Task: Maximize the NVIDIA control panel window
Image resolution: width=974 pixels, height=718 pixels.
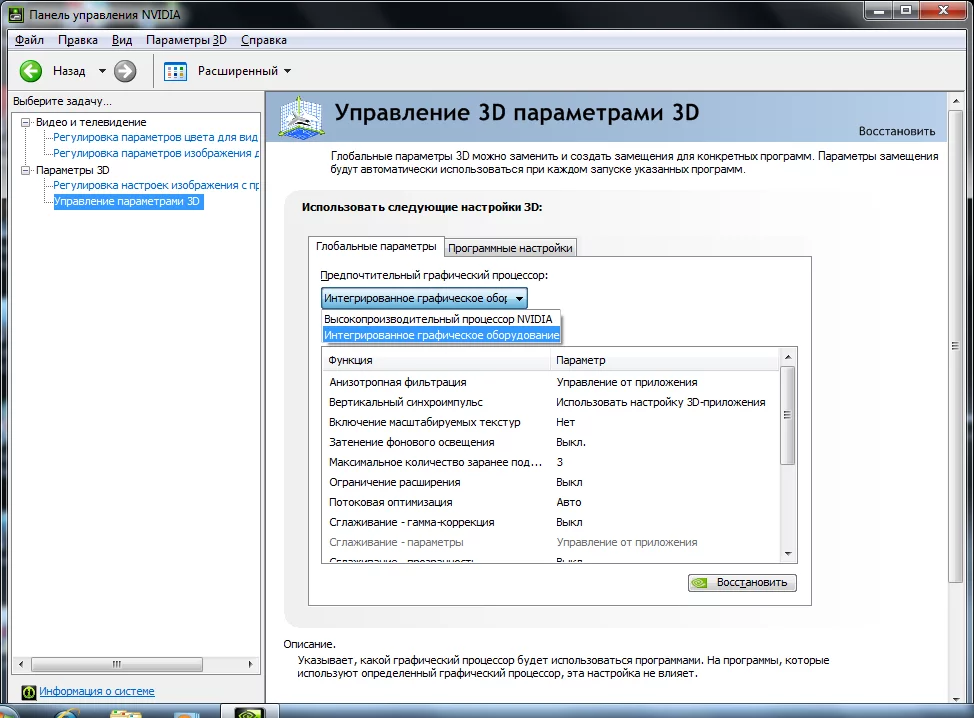Action: pyautogui.click(x=906, y=11)
